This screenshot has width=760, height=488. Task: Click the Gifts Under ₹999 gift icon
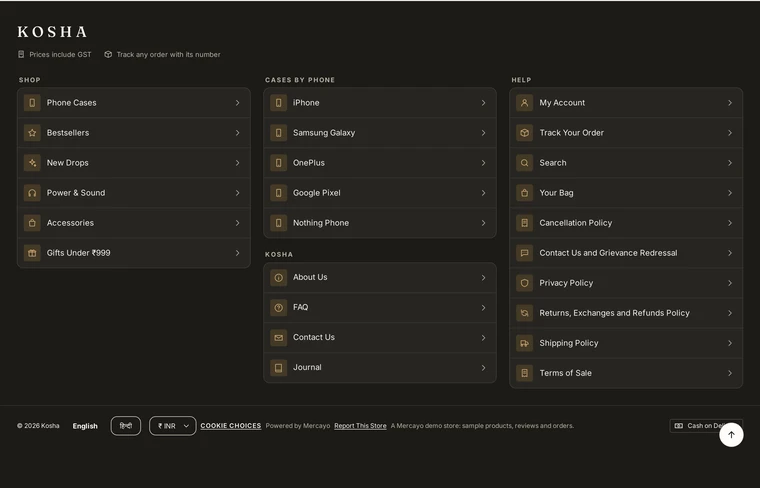click(32, 253)
